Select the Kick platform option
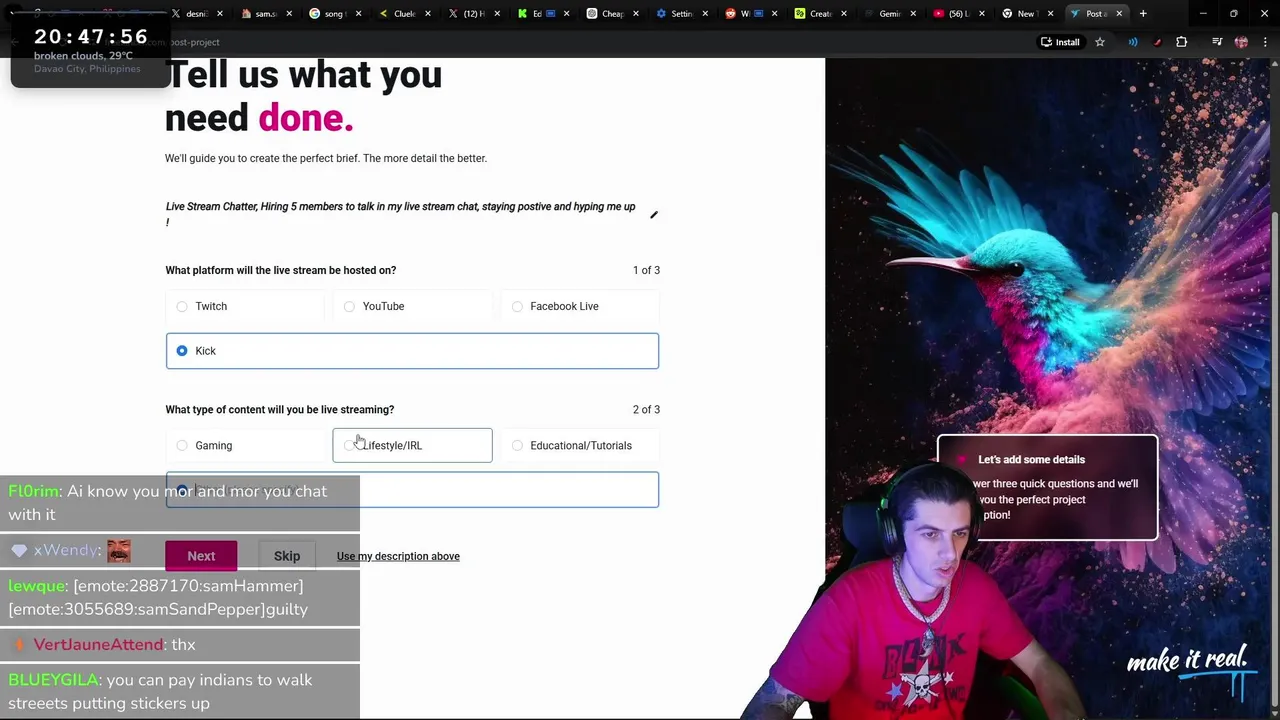Viewport: 1280px width, 720px height. (x=412, y=351)
